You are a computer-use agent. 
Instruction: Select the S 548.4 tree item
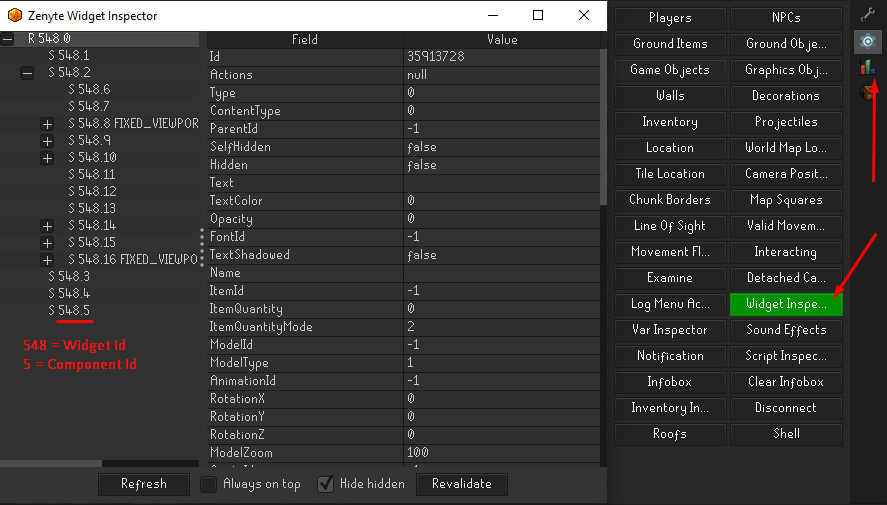[69, 293]
